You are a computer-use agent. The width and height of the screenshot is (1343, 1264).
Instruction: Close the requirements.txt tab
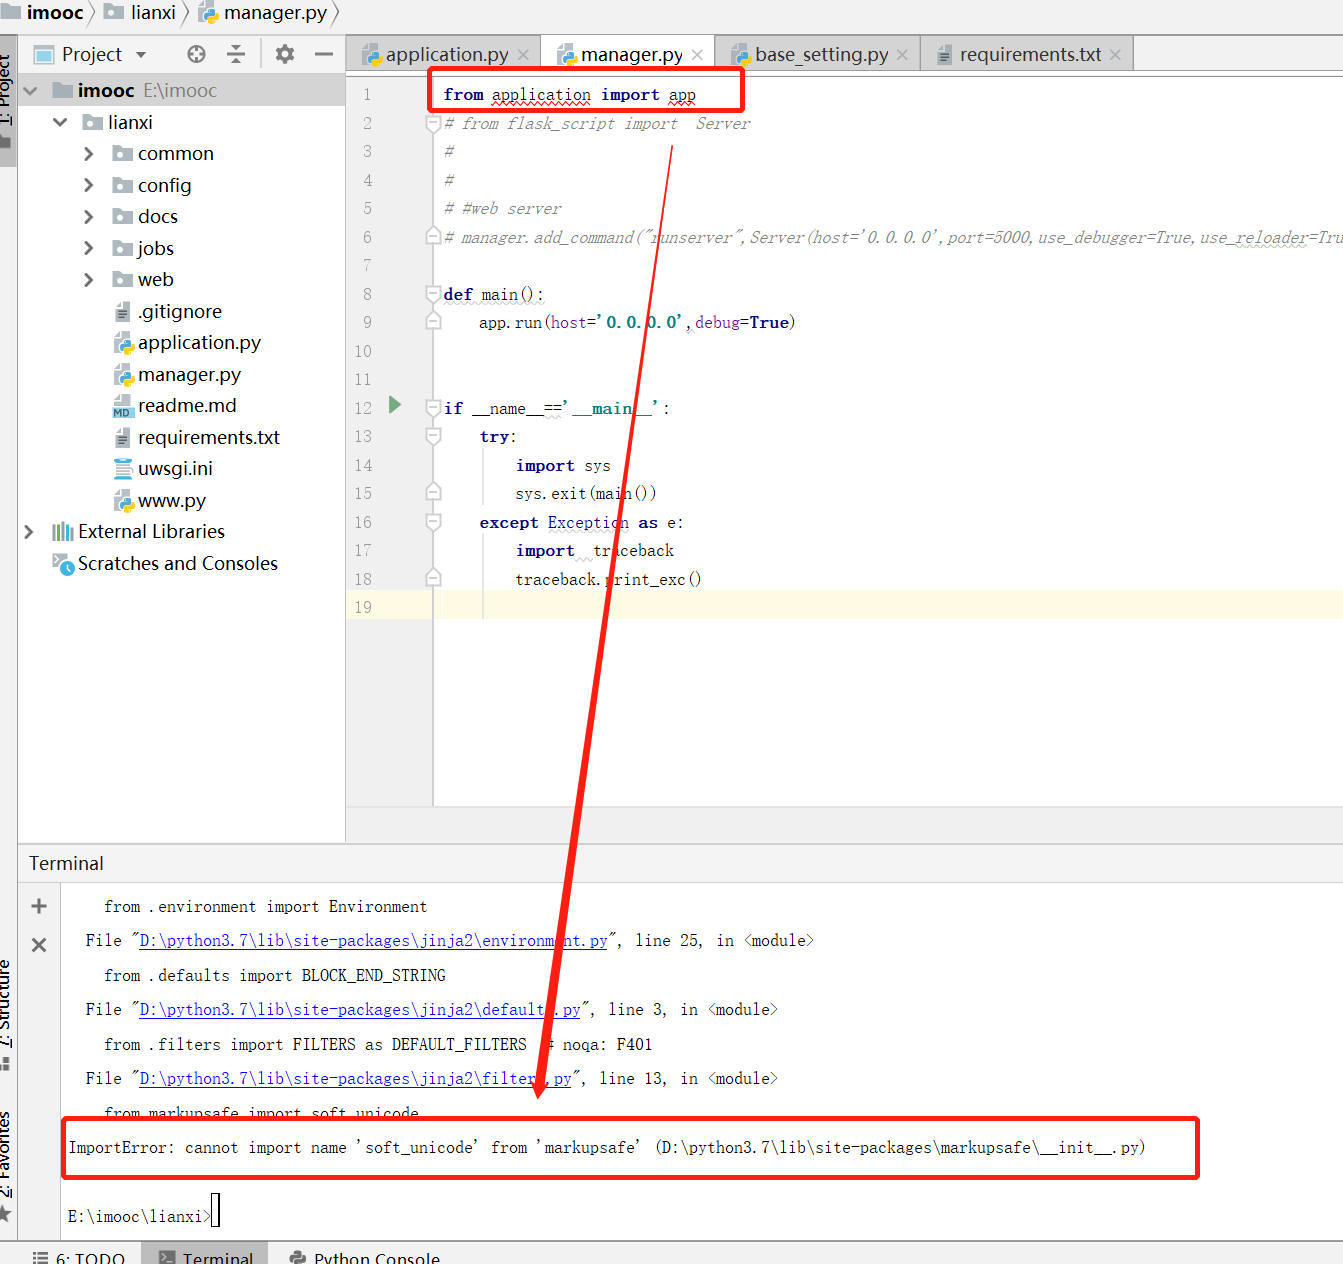tap(1115, 55)
